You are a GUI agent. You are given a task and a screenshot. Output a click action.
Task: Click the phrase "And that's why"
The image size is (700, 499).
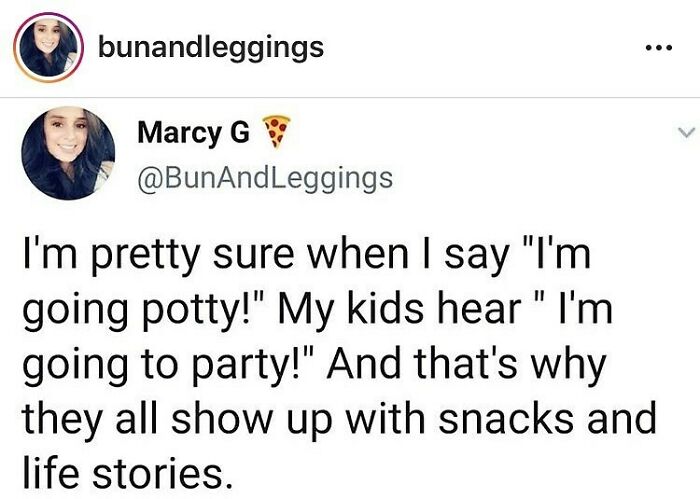point(467,364)
